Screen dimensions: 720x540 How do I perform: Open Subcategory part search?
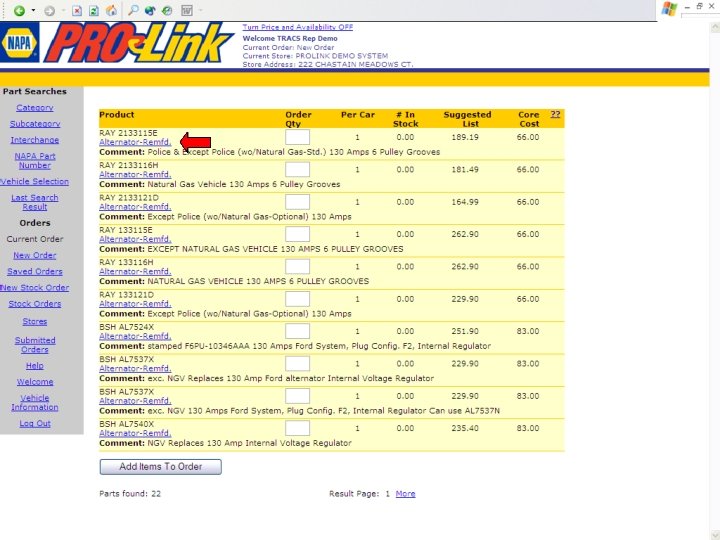(35, 124)
